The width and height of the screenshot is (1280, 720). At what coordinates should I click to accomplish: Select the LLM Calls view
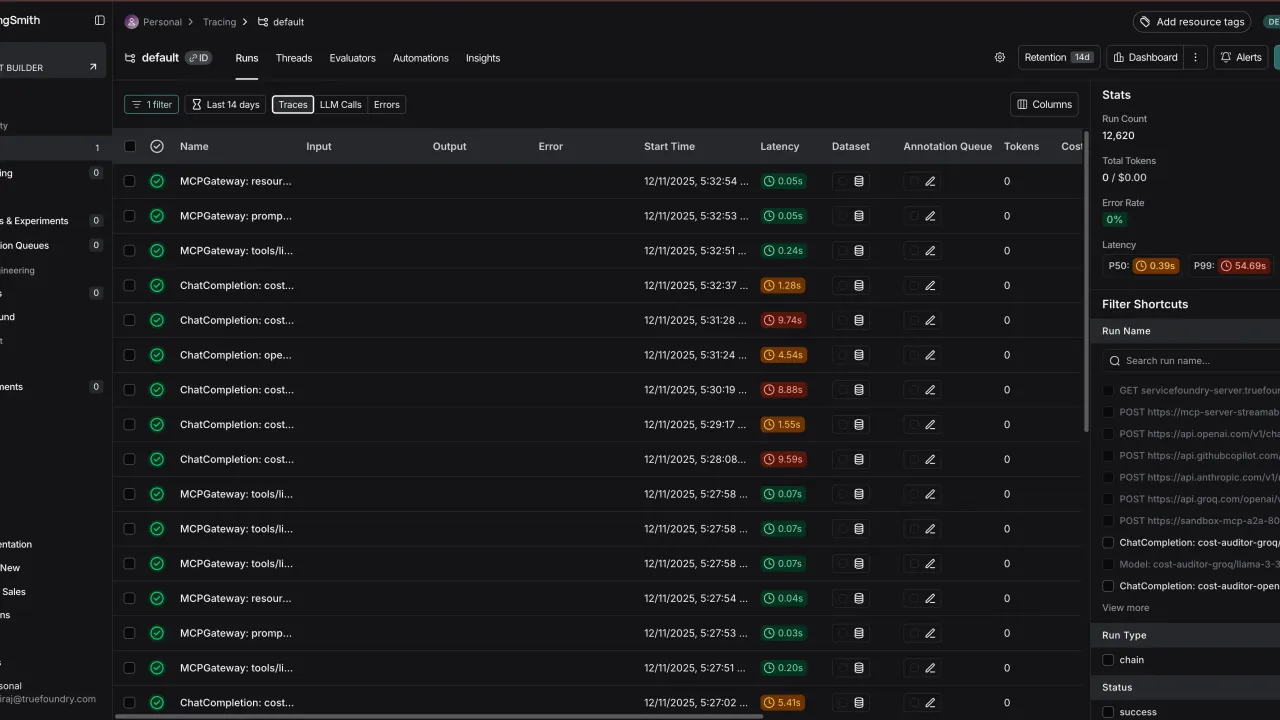tap(341, 104)
